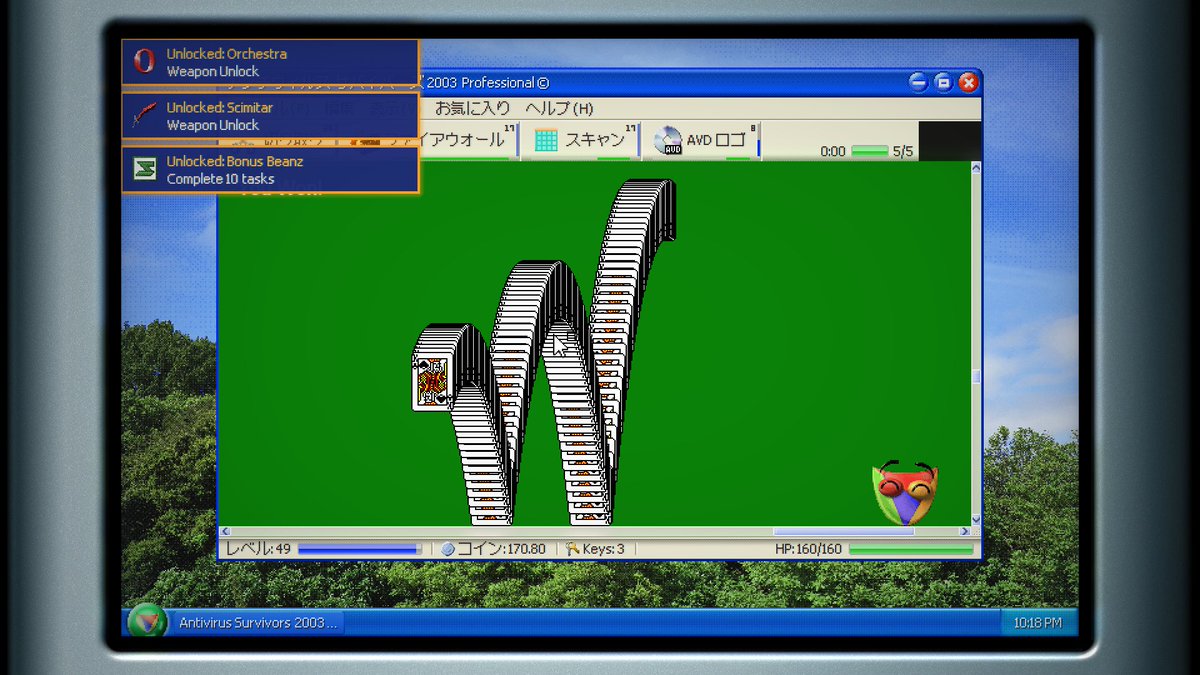Click the Scimitar weapon unlock icon
This screenshot has width=1200, height=675.
145,116
